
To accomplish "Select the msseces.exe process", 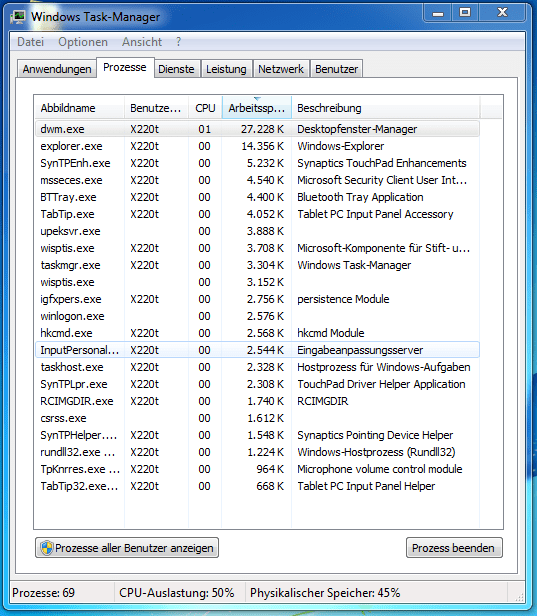I will (257, 180).
